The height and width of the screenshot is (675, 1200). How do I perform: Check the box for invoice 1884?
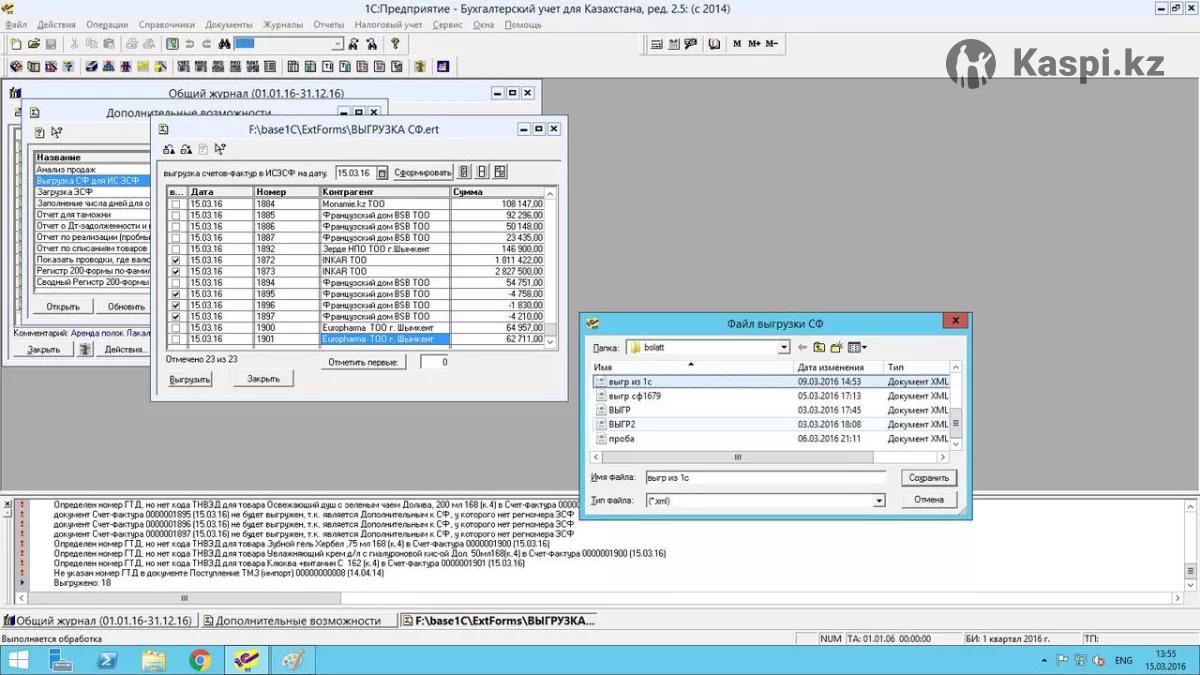pyautogui.click(x=176, y=204)
